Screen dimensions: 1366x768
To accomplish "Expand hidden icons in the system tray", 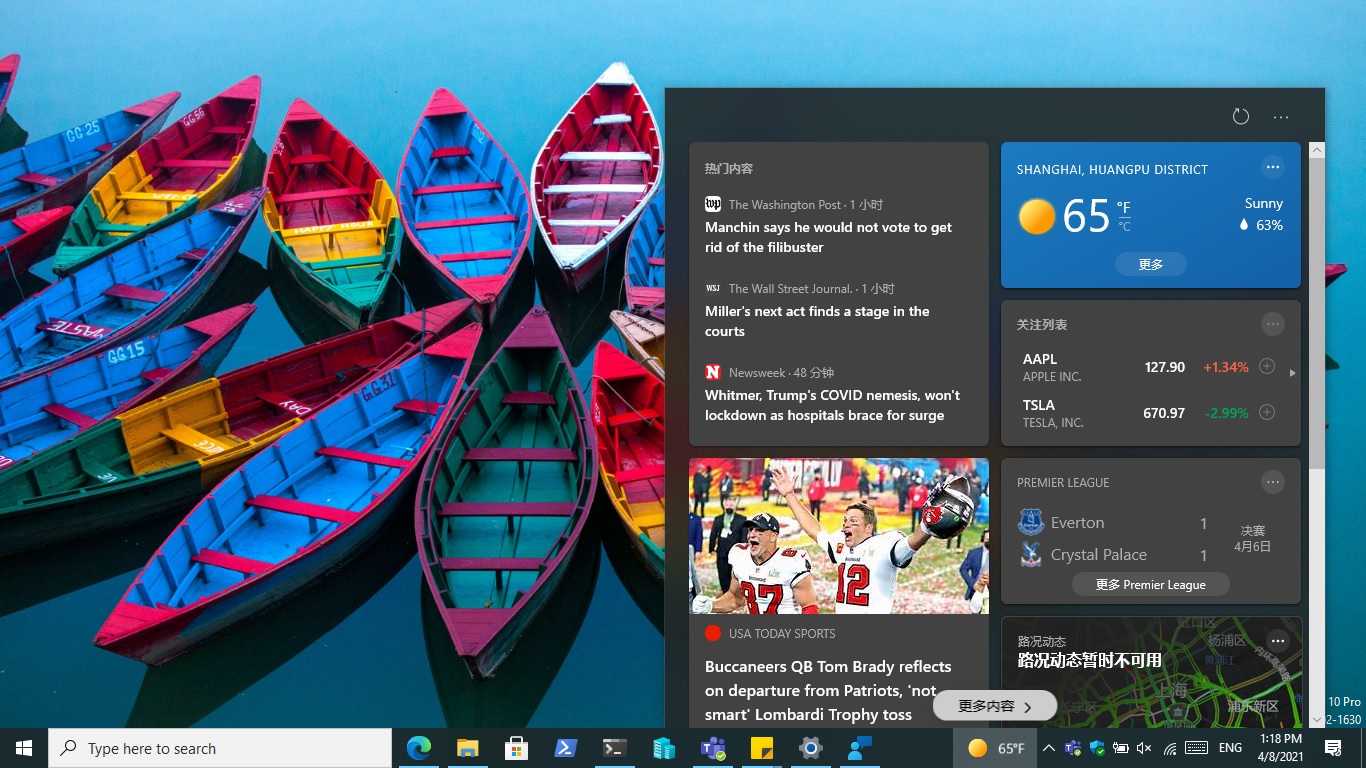I will click(1048, 747).
